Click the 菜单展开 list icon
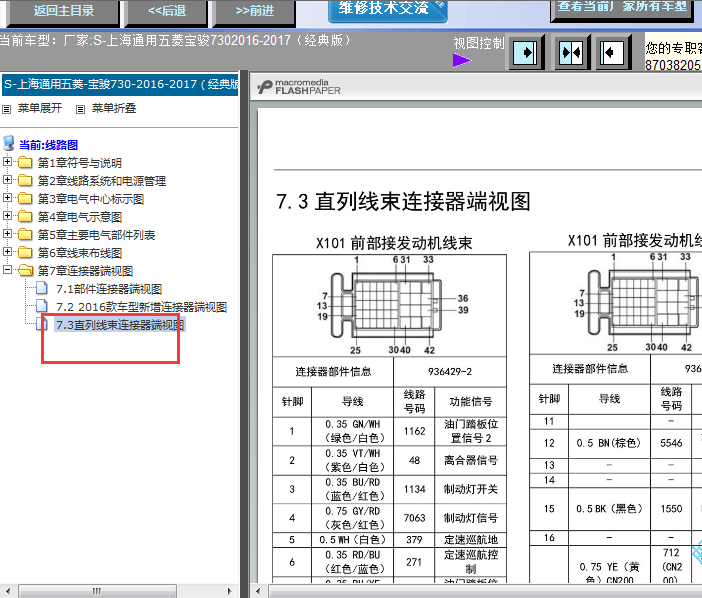702x598 pixels. coord(7,109)
